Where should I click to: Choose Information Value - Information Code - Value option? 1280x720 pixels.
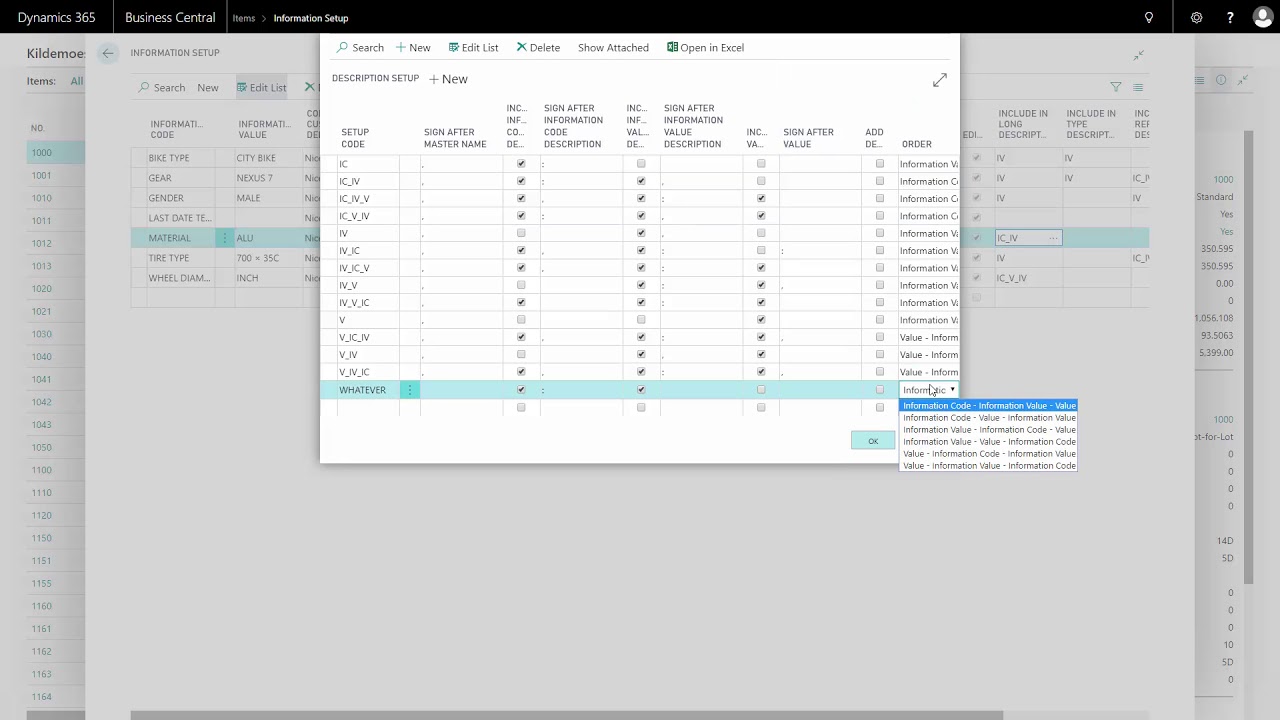989,430
